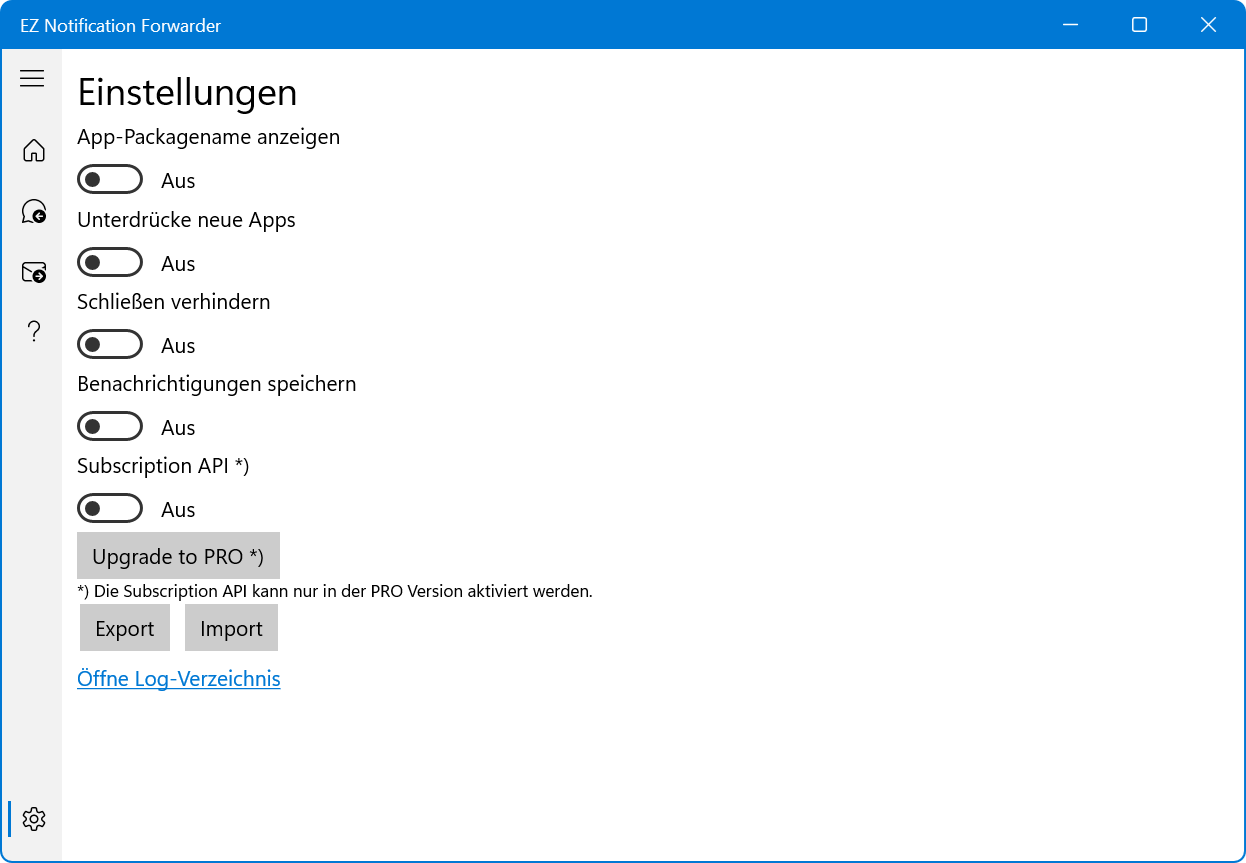Viewport: 1246px width, 863px height.
Task: Open the chat bubble with left arrow icon
Action: [x=34, y=211]
